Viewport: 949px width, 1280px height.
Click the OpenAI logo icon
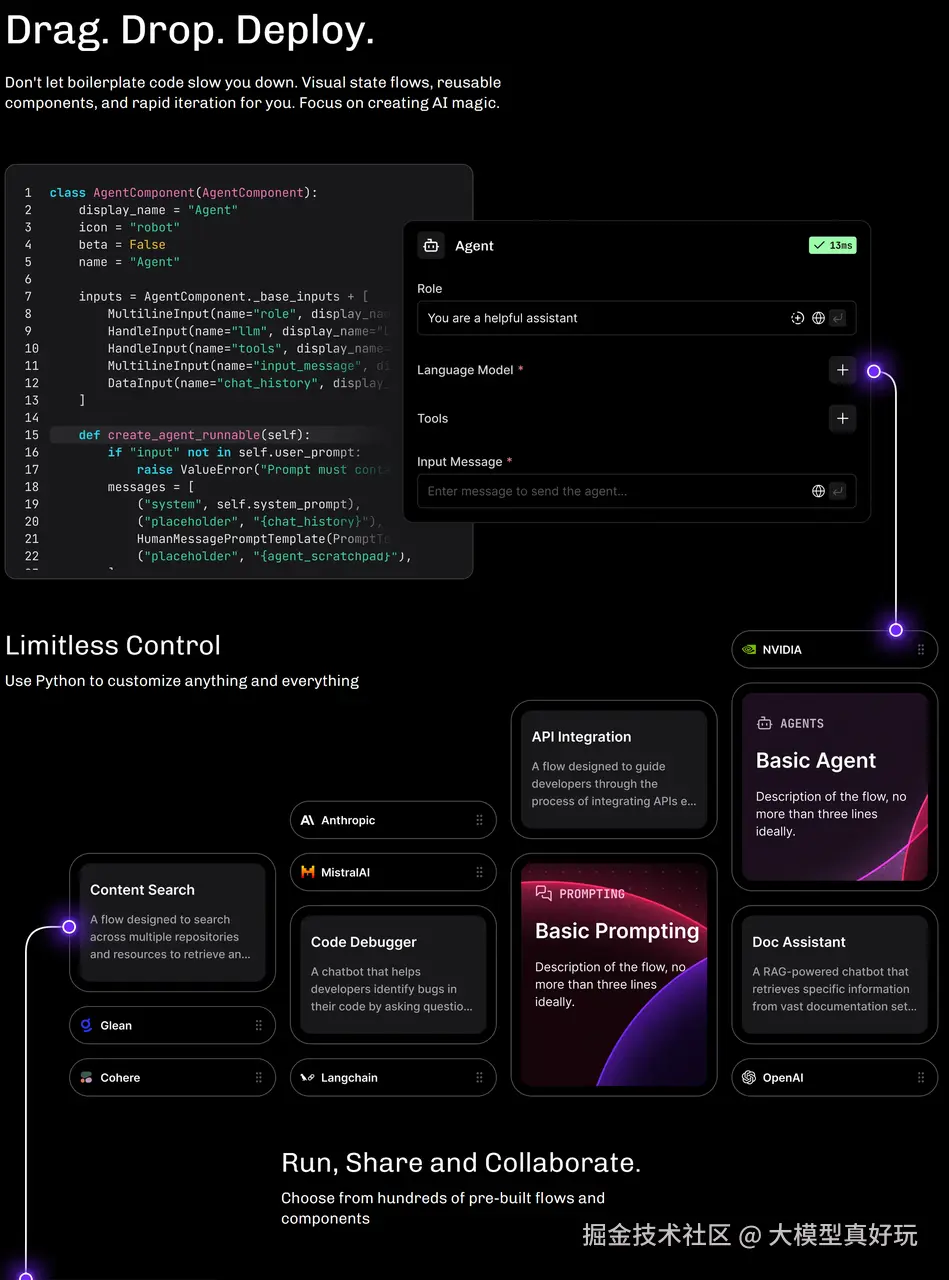click(x=749, y=1078)
